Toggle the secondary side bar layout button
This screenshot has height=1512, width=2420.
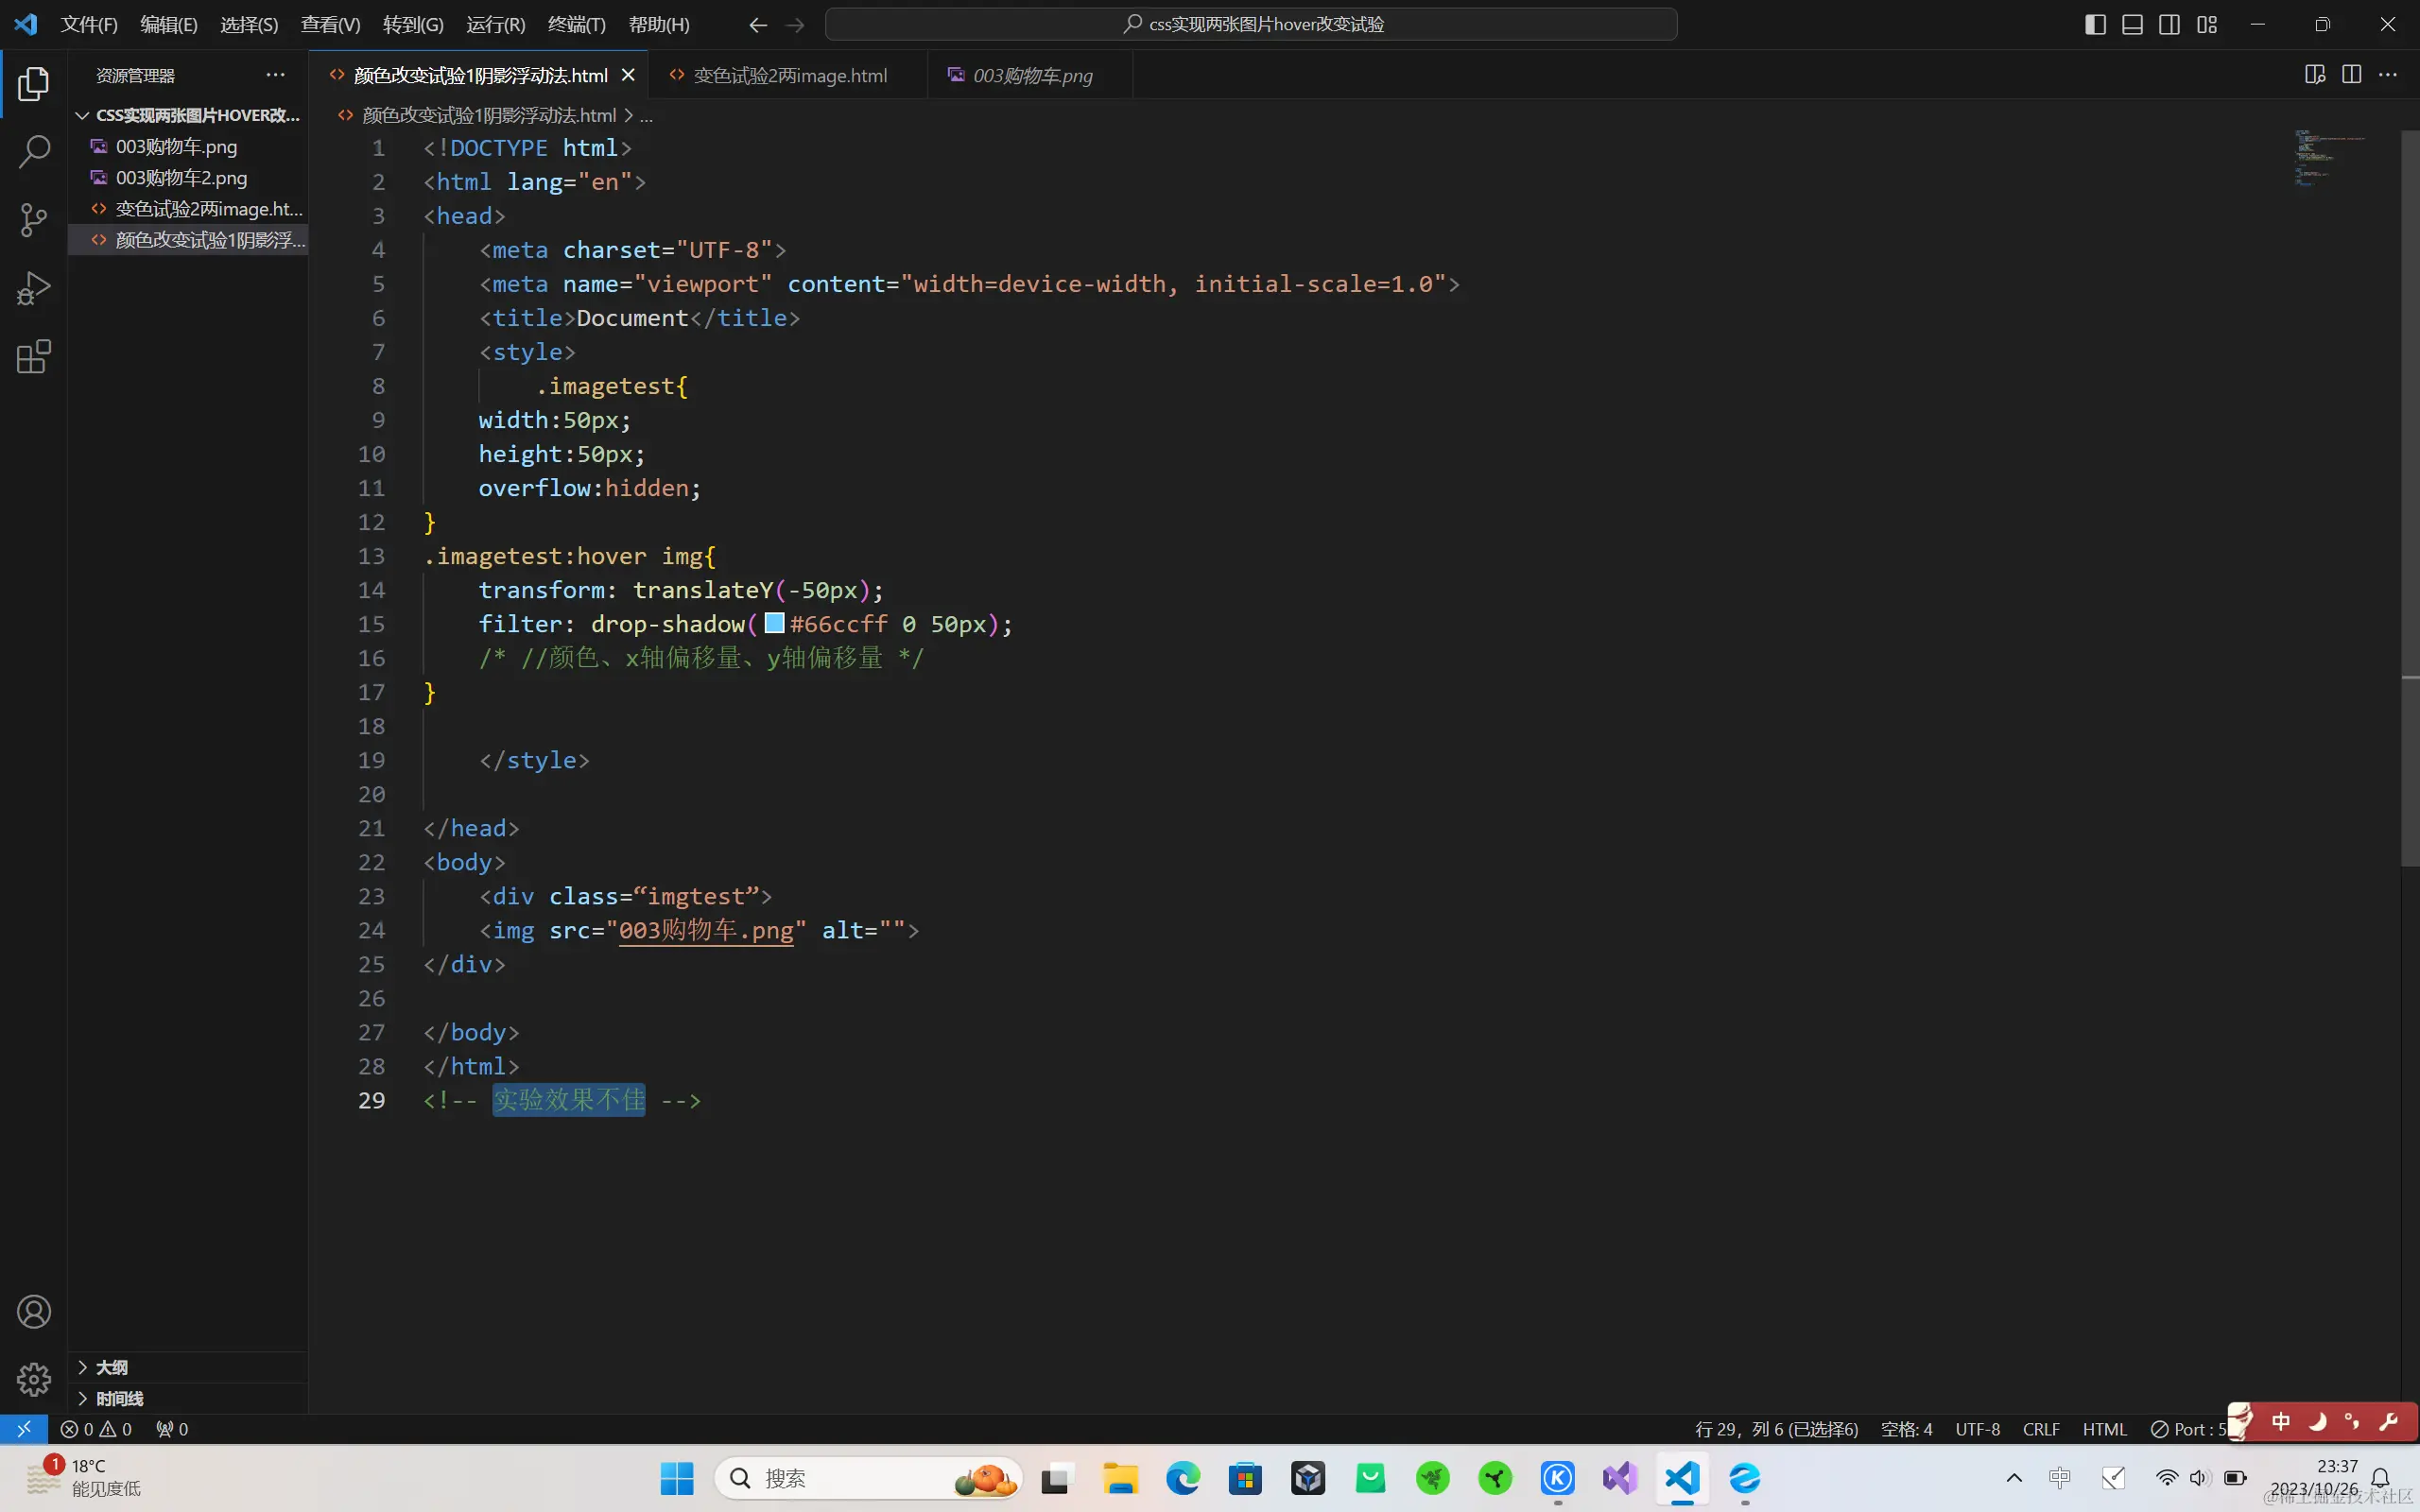pos(2169,25)
